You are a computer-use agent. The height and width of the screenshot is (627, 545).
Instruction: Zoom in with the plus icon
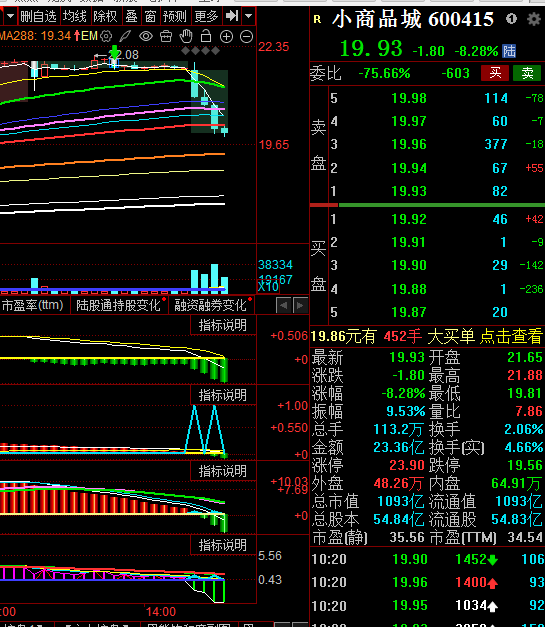(226, 37)
